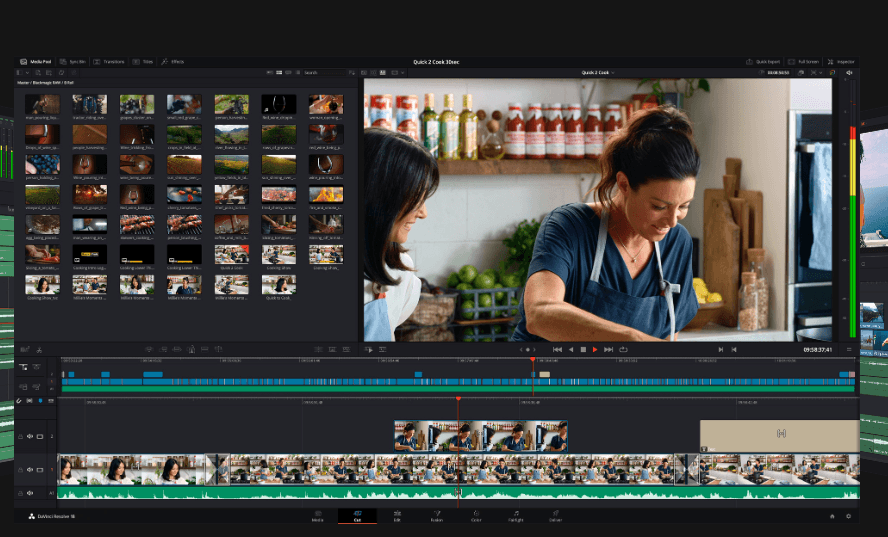Click the red Play button
The width and height of the screenshot is (888, 537).
[x=595, y=350]
